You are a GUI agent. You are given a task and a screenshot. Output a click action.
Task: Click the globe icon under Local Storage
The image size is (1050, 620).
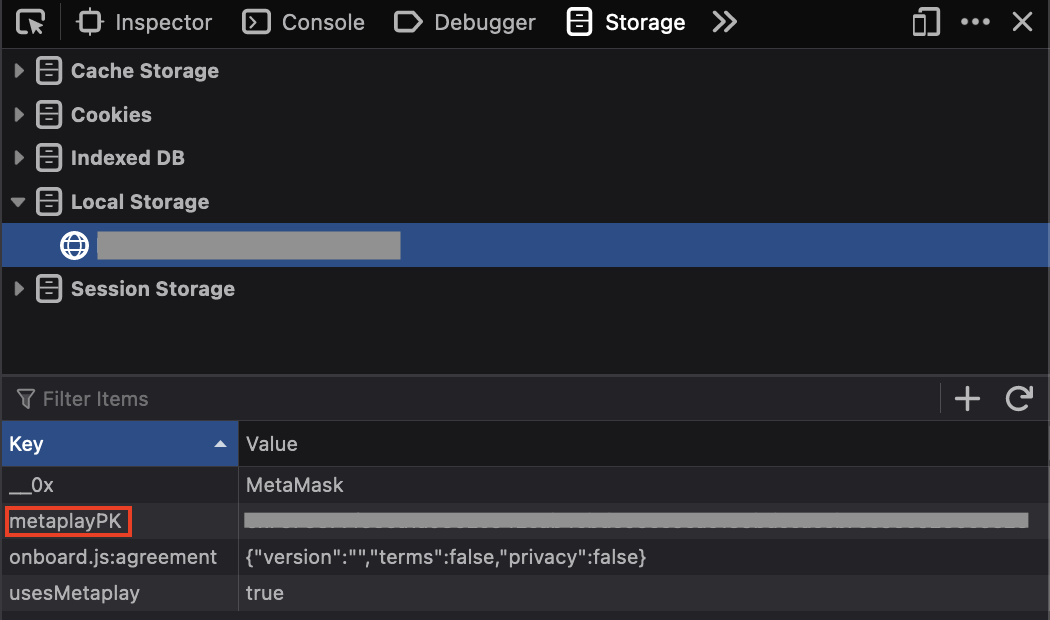(x=75, y=245)
